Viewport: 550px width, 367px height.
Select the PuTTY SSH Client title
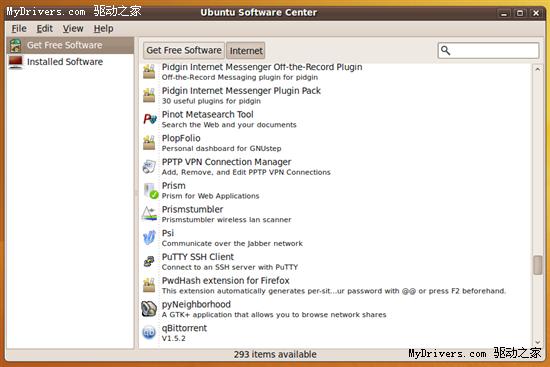click(197, 257)
